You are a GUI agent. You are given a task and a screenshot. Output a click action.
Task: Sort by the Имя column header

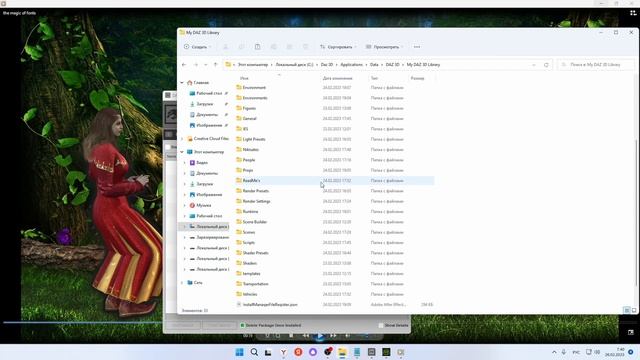244,78
